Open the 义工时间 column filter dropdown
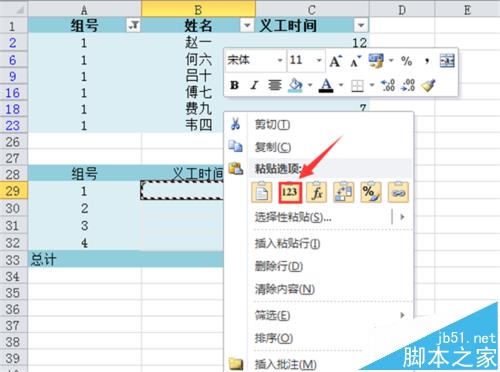Screen dimensions: 500x372 point(361,25)
